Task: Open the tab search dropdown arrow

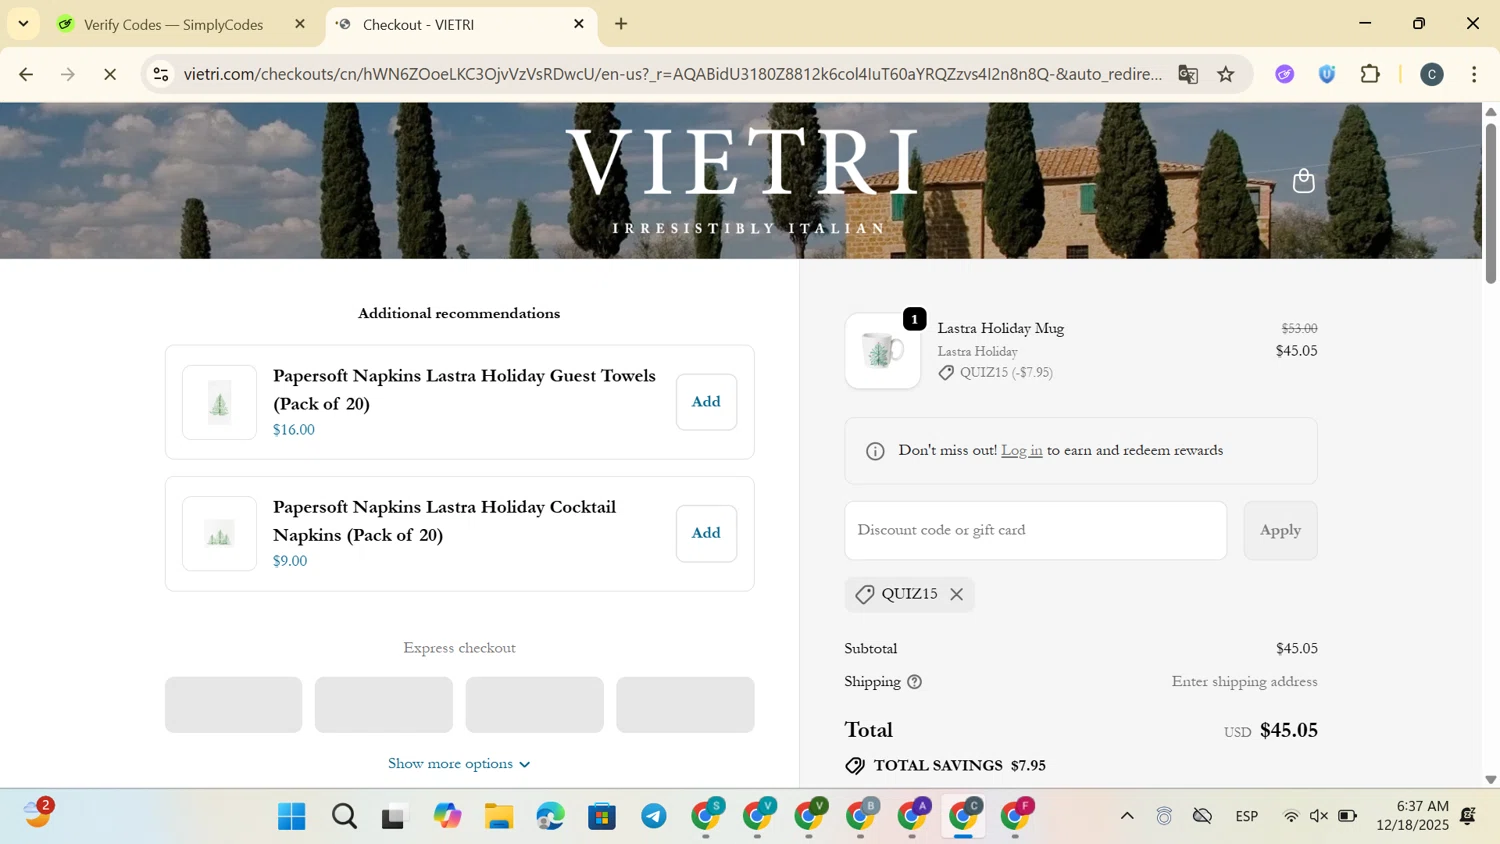Action: 23,24
